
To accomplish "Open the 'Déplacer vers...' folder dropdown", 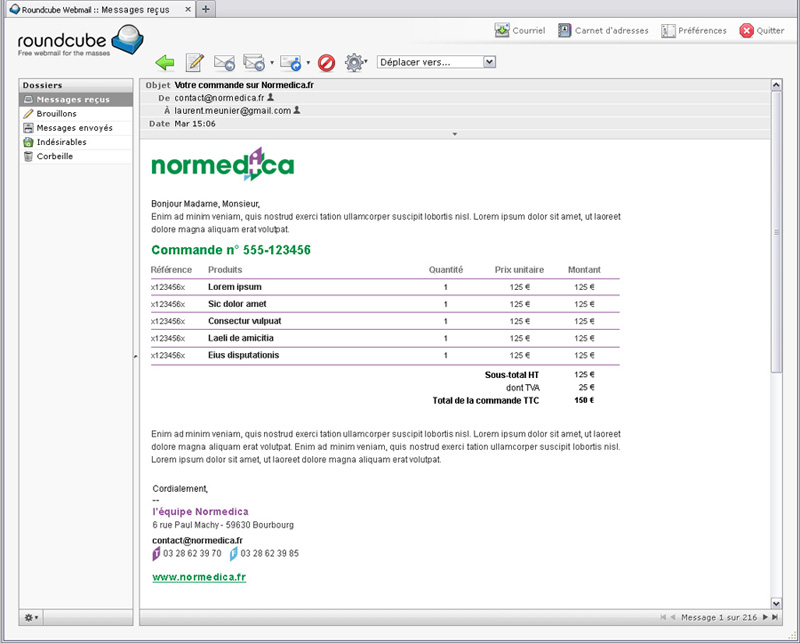I will click(436, 62).
